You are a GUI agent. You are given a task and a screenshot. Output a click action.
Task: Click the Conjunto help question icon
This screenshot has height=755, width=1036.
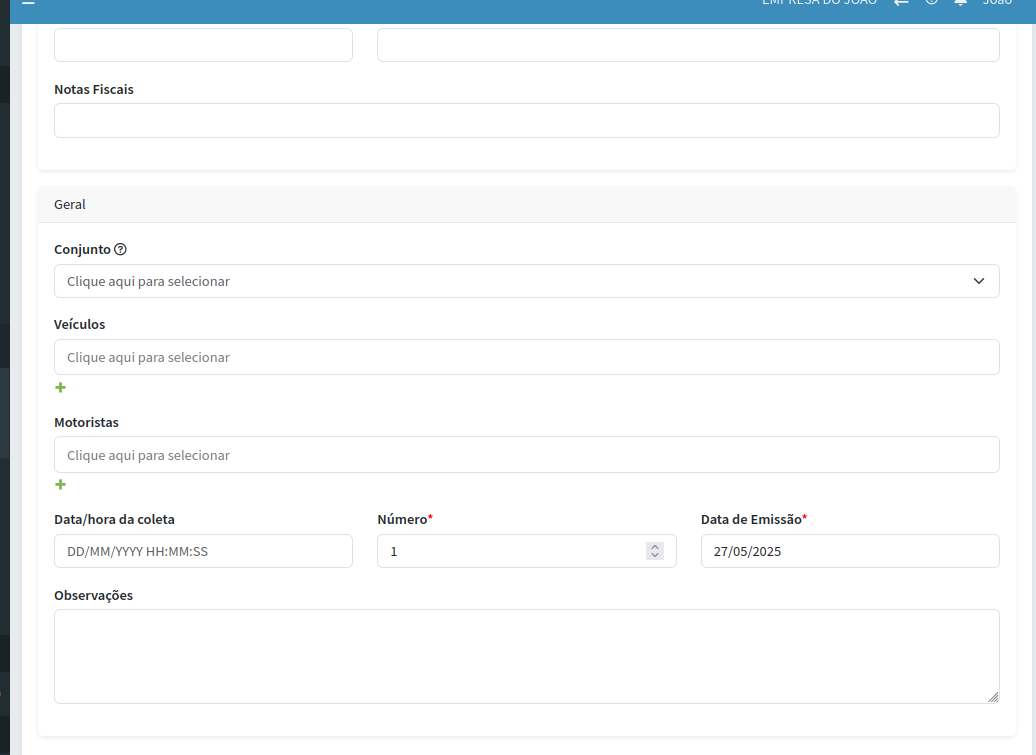pos(121,249)
